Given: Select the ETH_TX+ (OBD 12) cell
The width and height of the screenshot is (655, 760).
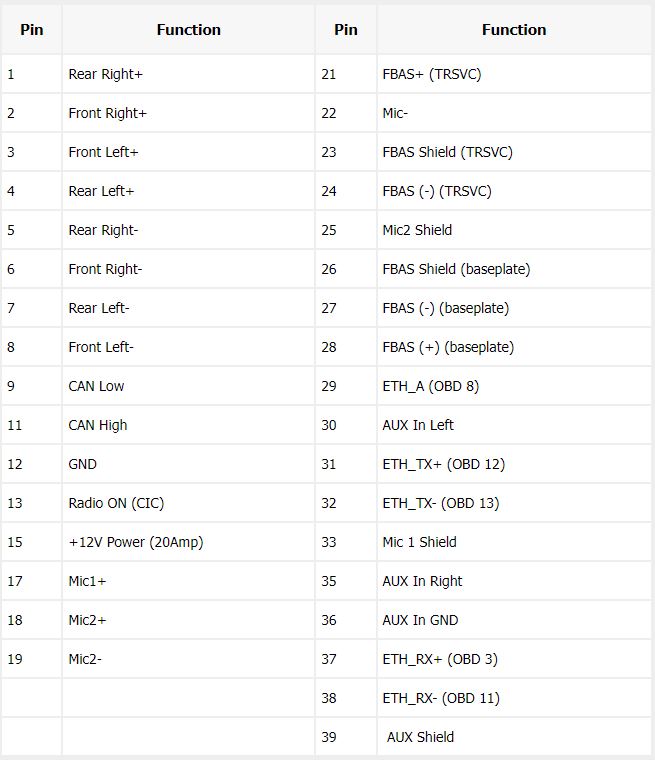Looking at the screenshot, I should coord(514,464).
